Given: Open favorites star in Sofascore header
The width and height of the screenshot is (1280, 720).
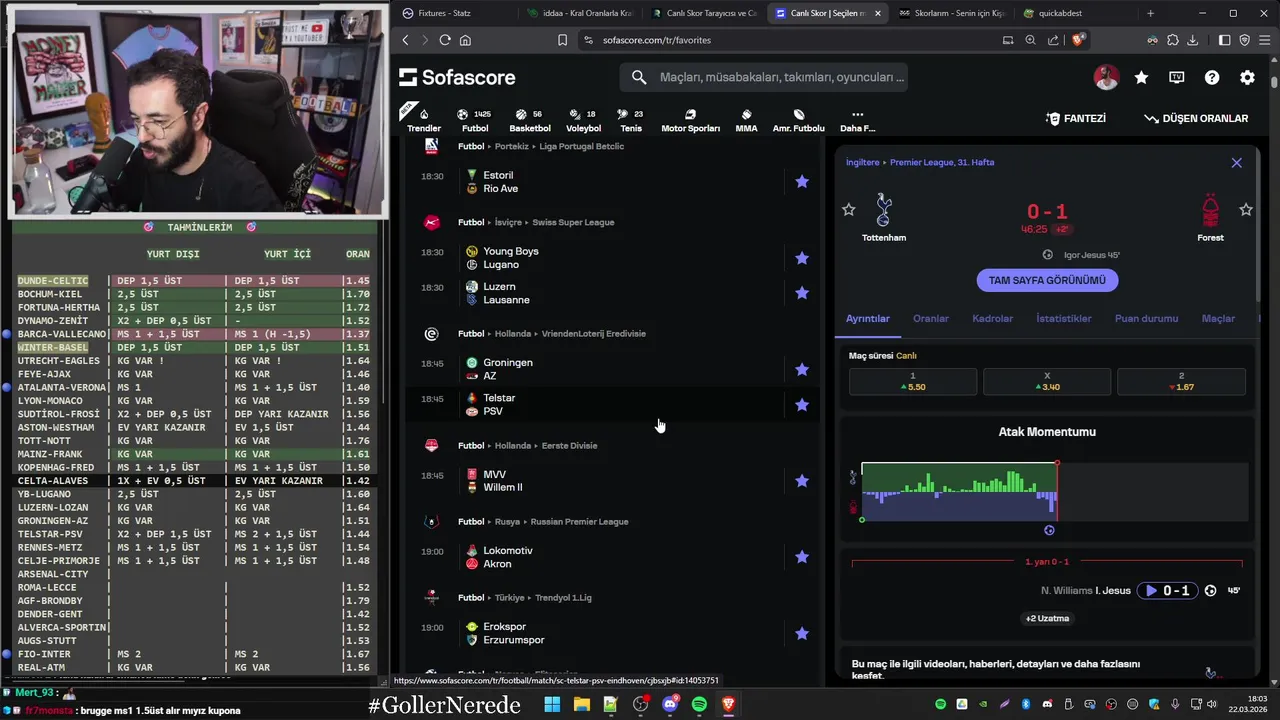Looking at the screenshot, I should pos(1141,77).
